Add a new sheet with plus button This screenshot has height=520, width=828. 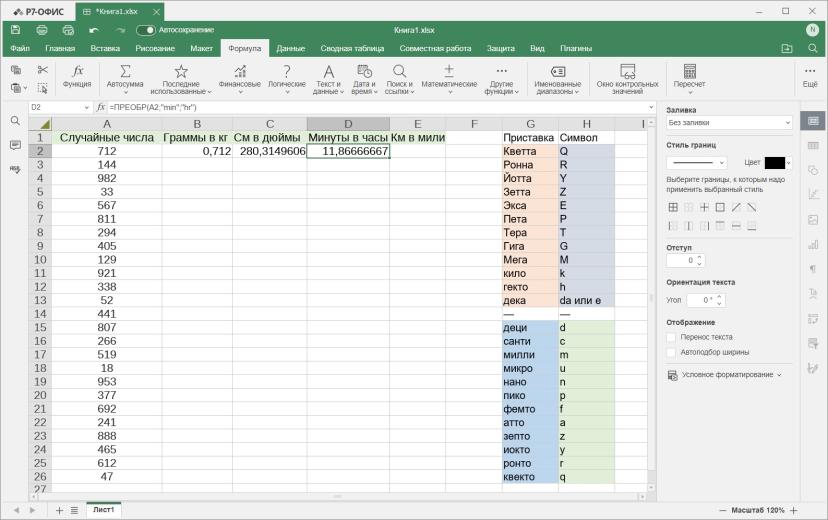[59, 510]
